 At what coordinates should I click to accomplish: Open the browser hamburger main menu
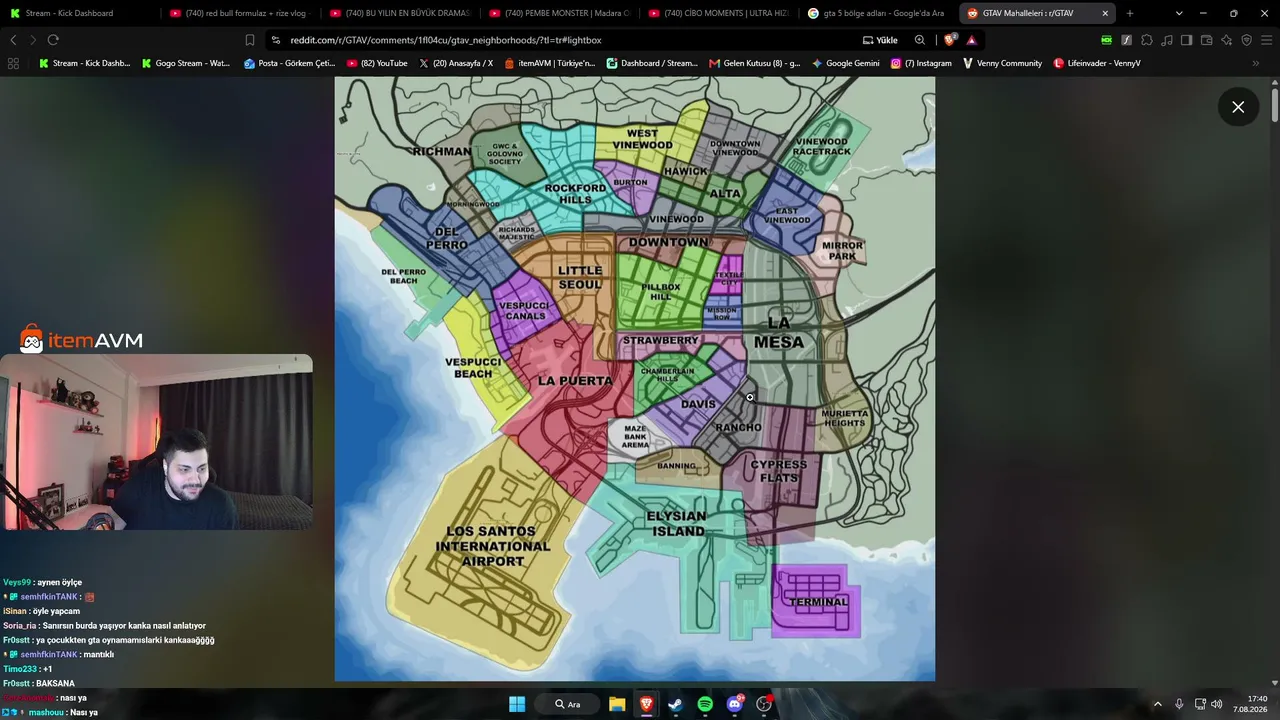[x=1266, y=40]
